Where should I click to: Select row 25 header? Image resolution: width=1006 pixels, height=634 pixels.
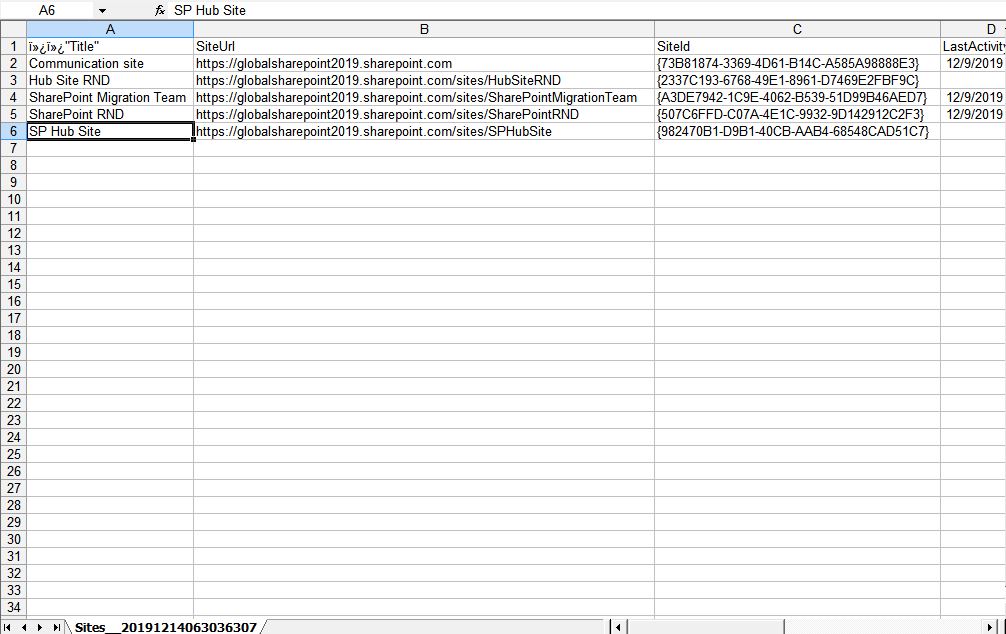[13, 454]
